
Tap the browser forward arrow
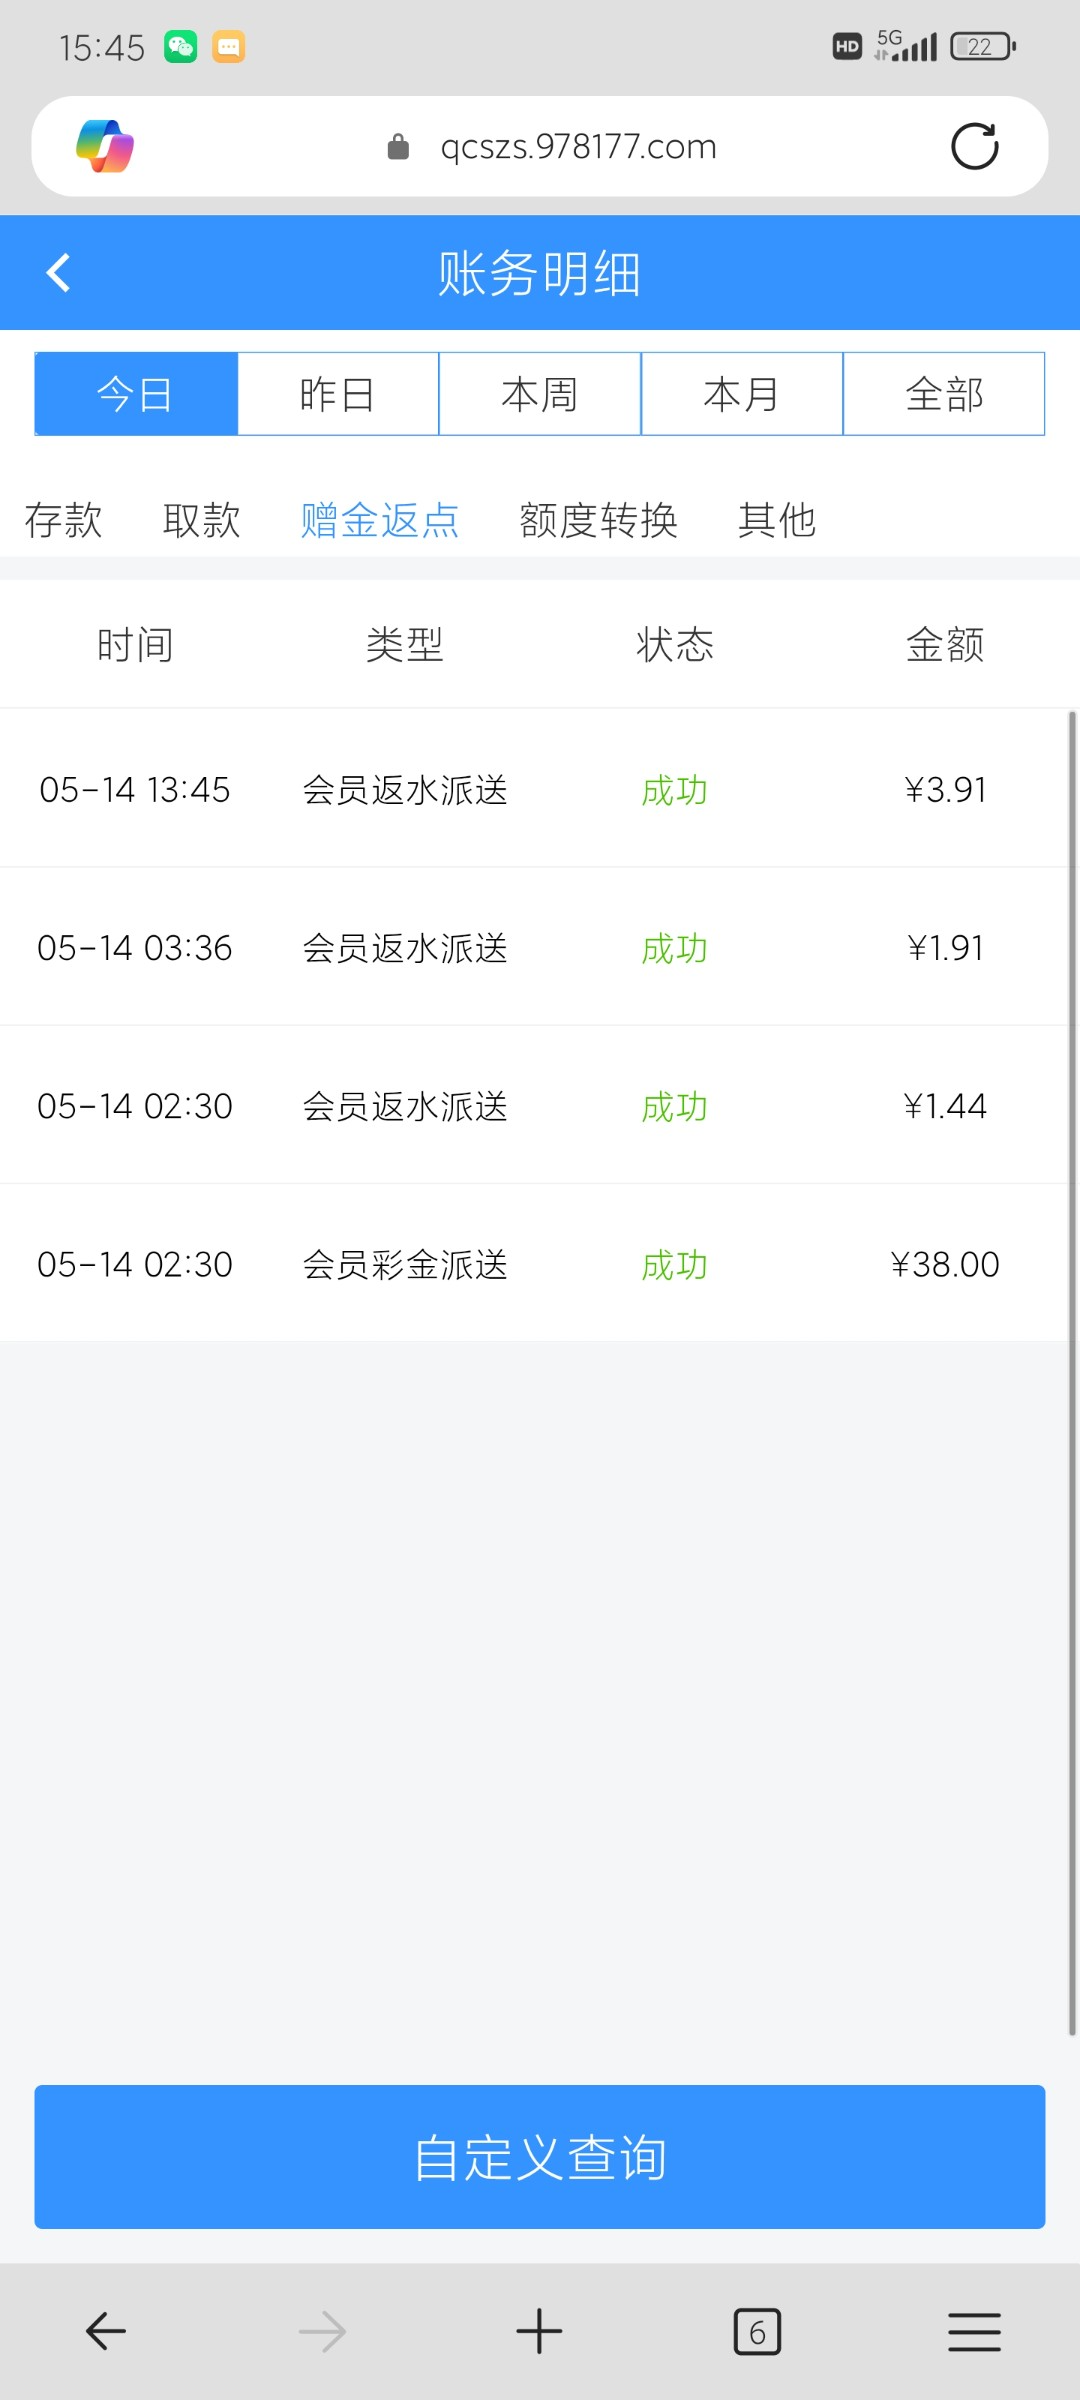[x=322, y=2332]
